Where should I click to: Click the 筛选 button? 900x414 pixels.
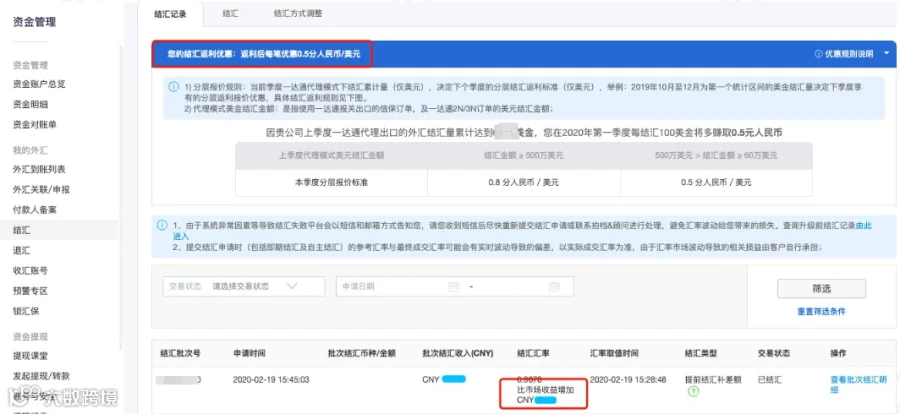click(821, 289)
